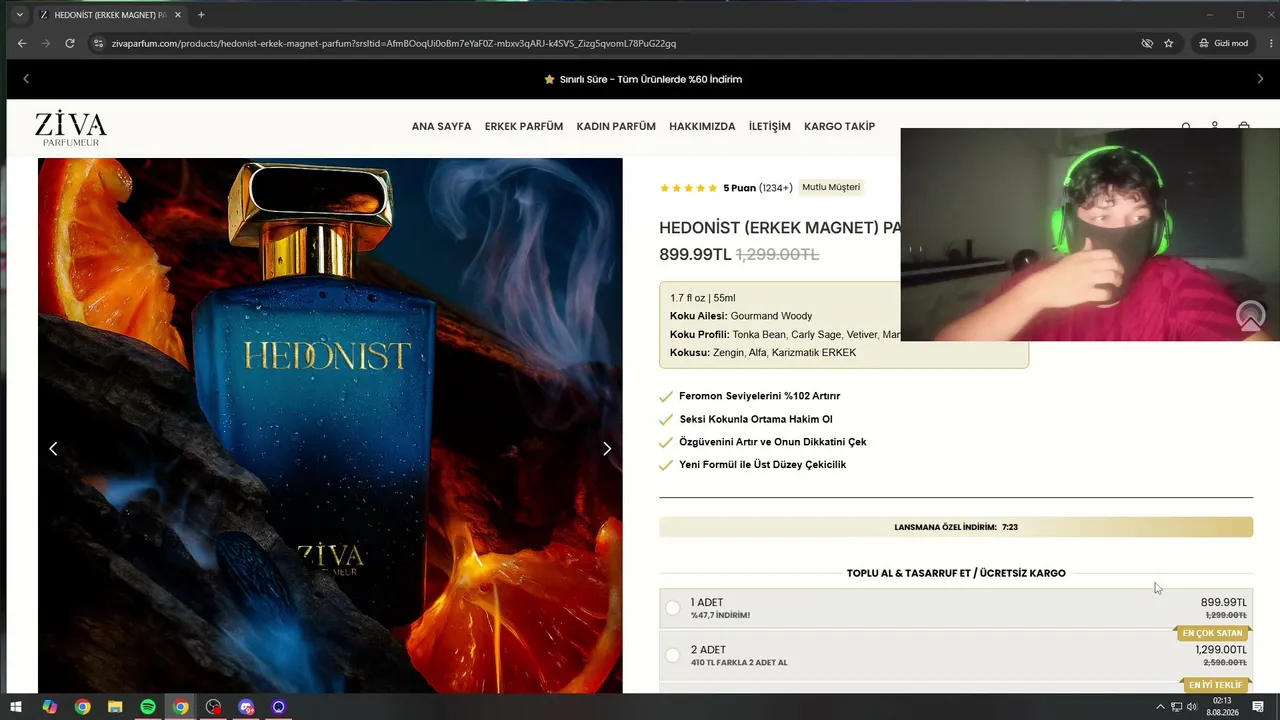Open Discord from the taskbar
This screenshot has width=1280, height=720.
[246, 707]
